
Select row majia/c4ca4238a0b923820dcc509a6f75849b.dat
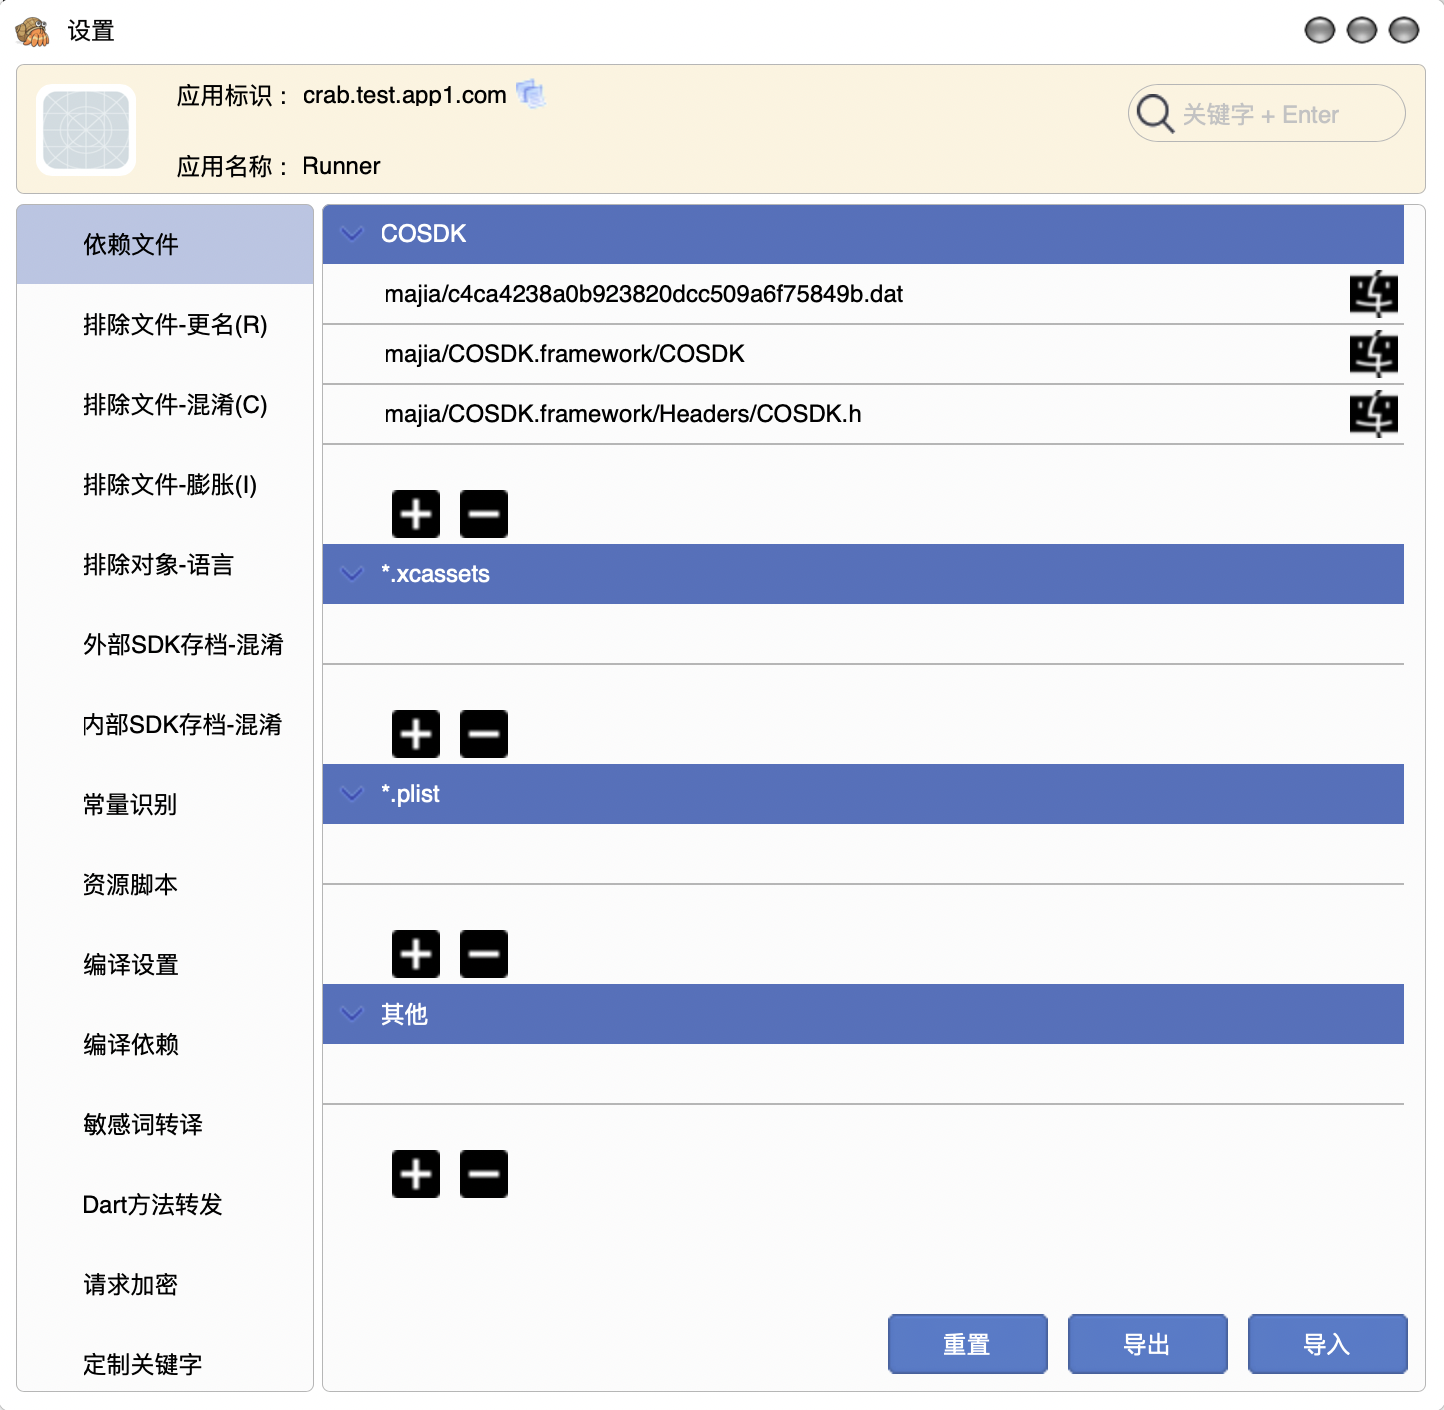point(863,294)
